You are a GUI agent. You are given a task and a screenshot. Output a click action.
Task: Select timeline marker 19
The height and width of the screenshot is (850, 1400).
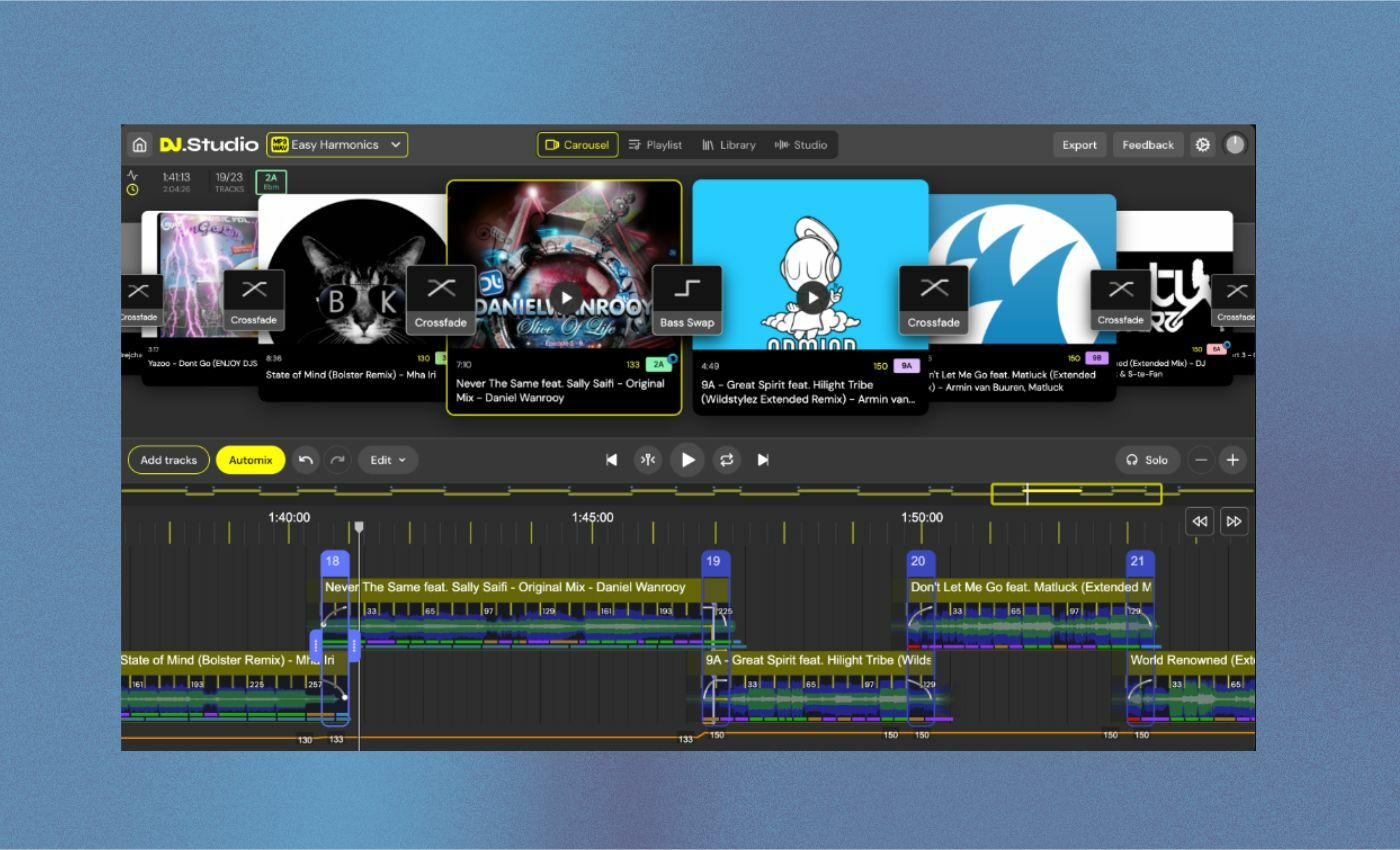[714, 561]
